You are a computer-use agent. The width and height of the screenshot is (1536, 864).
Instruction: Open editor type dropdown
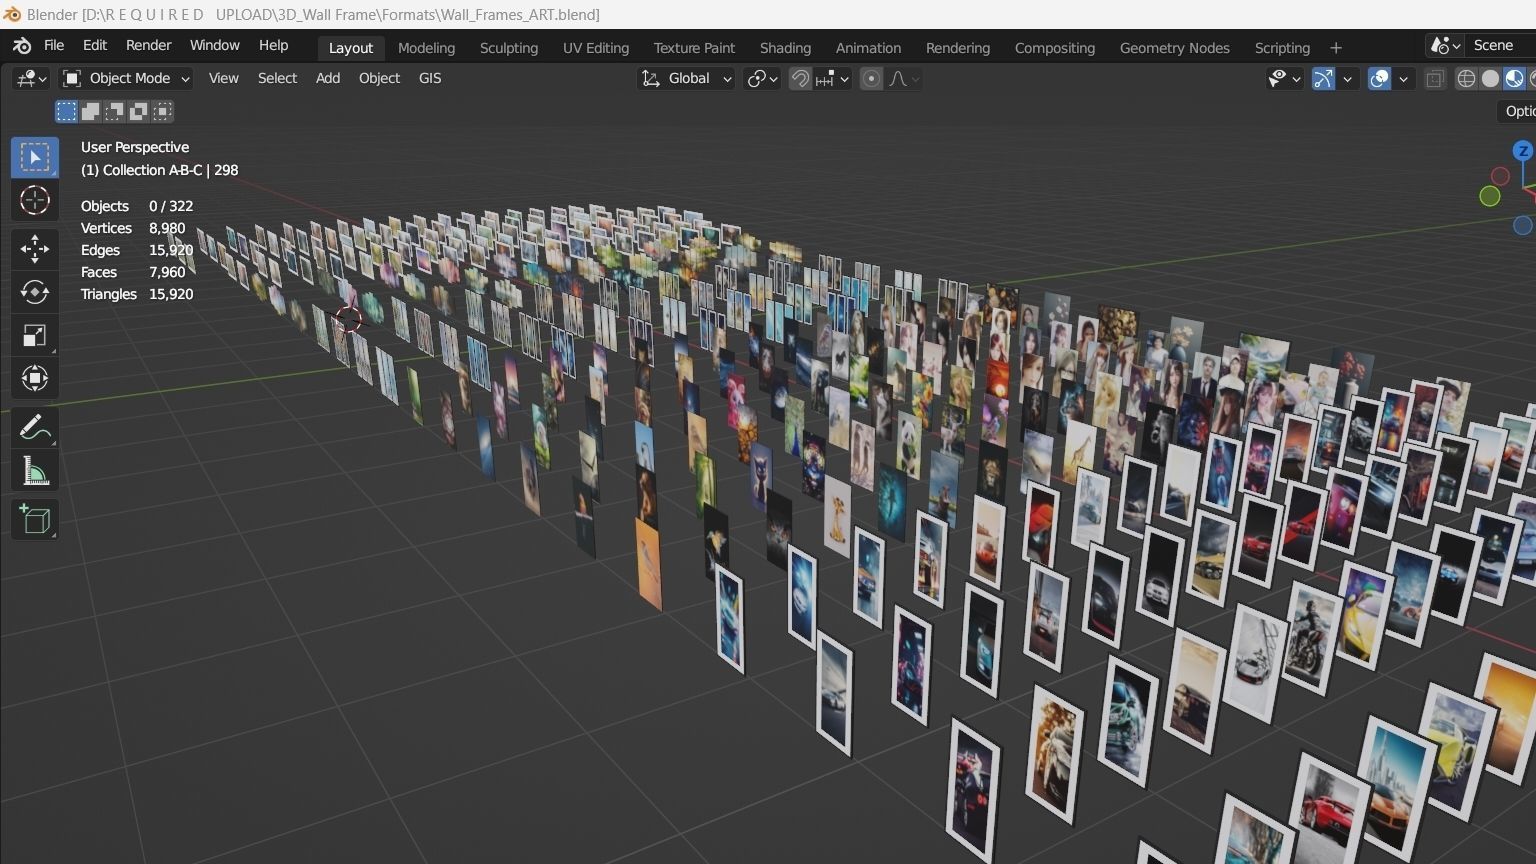click(30, 79)
